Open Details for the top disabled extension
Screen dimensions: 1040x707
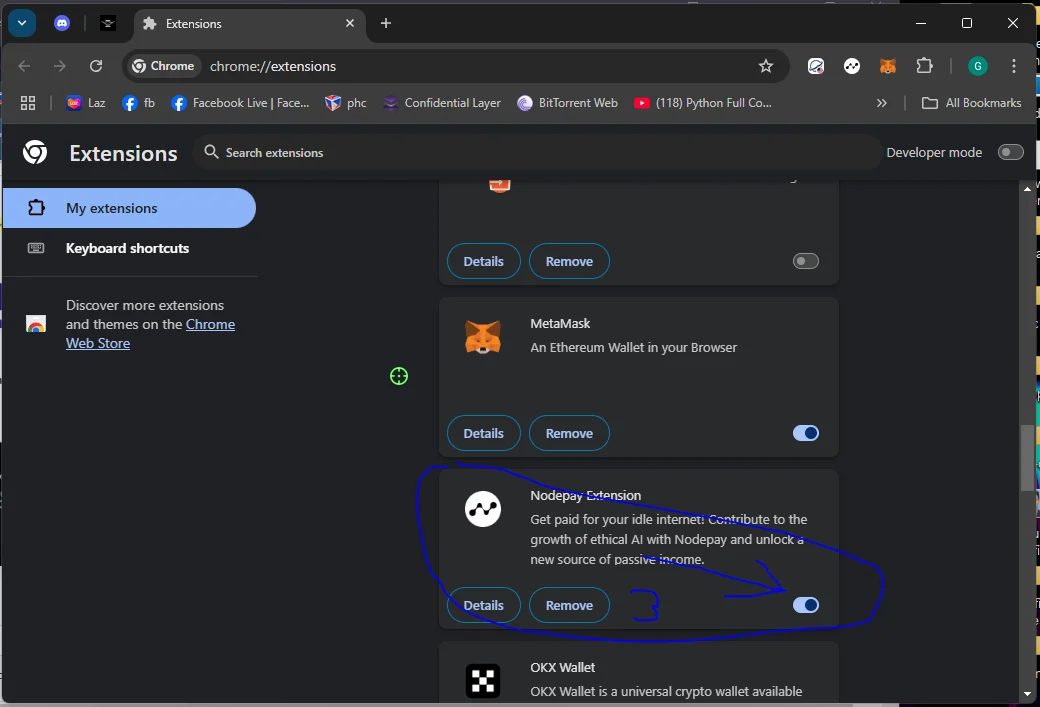pos(484,261)
